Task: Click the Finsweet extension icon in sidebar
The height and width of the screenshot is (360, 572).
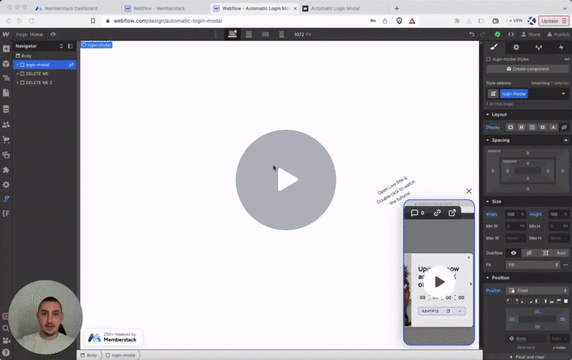Action: 6,213
